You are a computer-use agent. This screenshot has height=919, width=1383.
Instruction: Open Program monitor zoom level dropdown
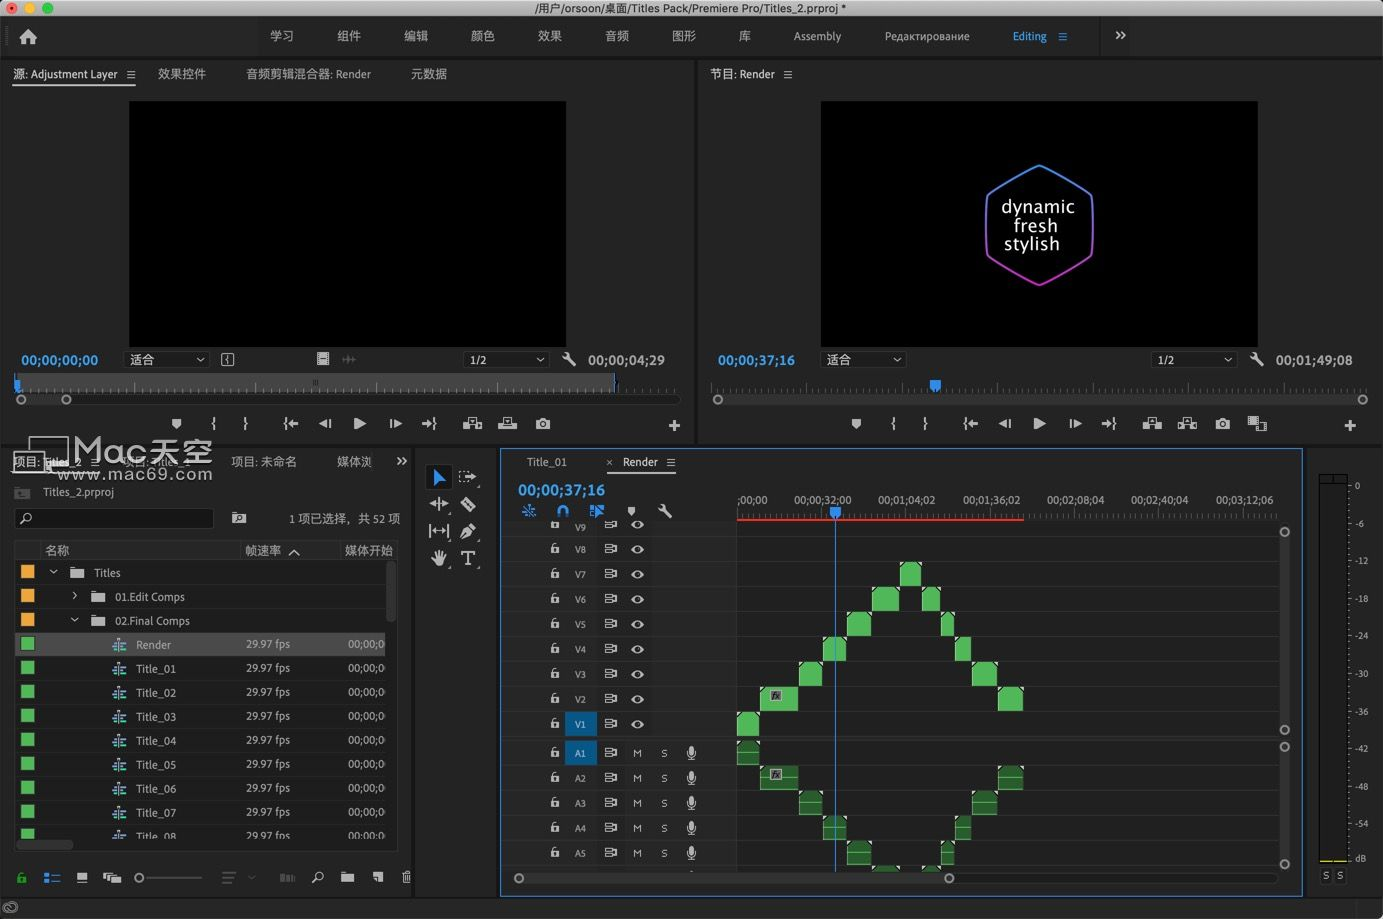click(x=864, y=360)
